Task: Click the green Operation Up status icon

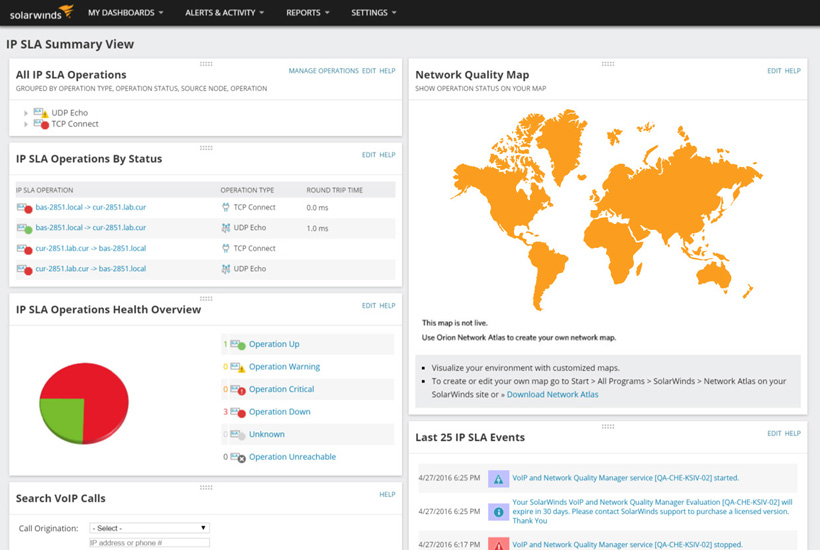Action: [237, 345]
